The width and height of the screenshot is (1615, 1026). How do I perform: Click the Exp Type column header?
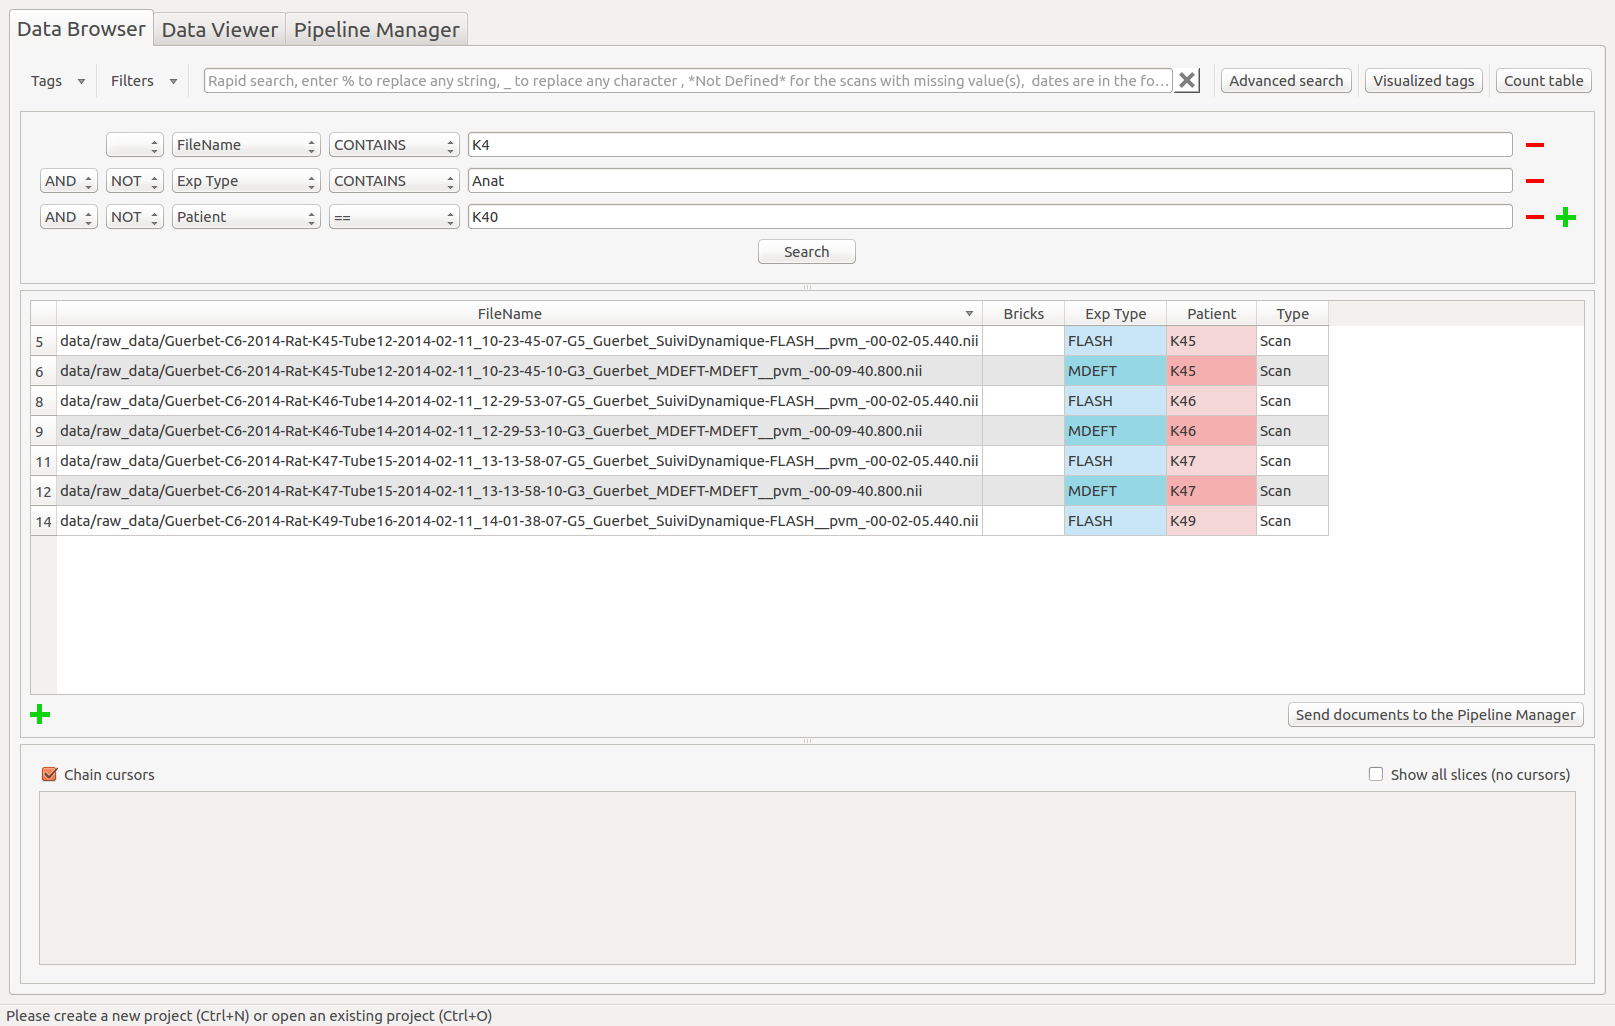(1116, 314)
